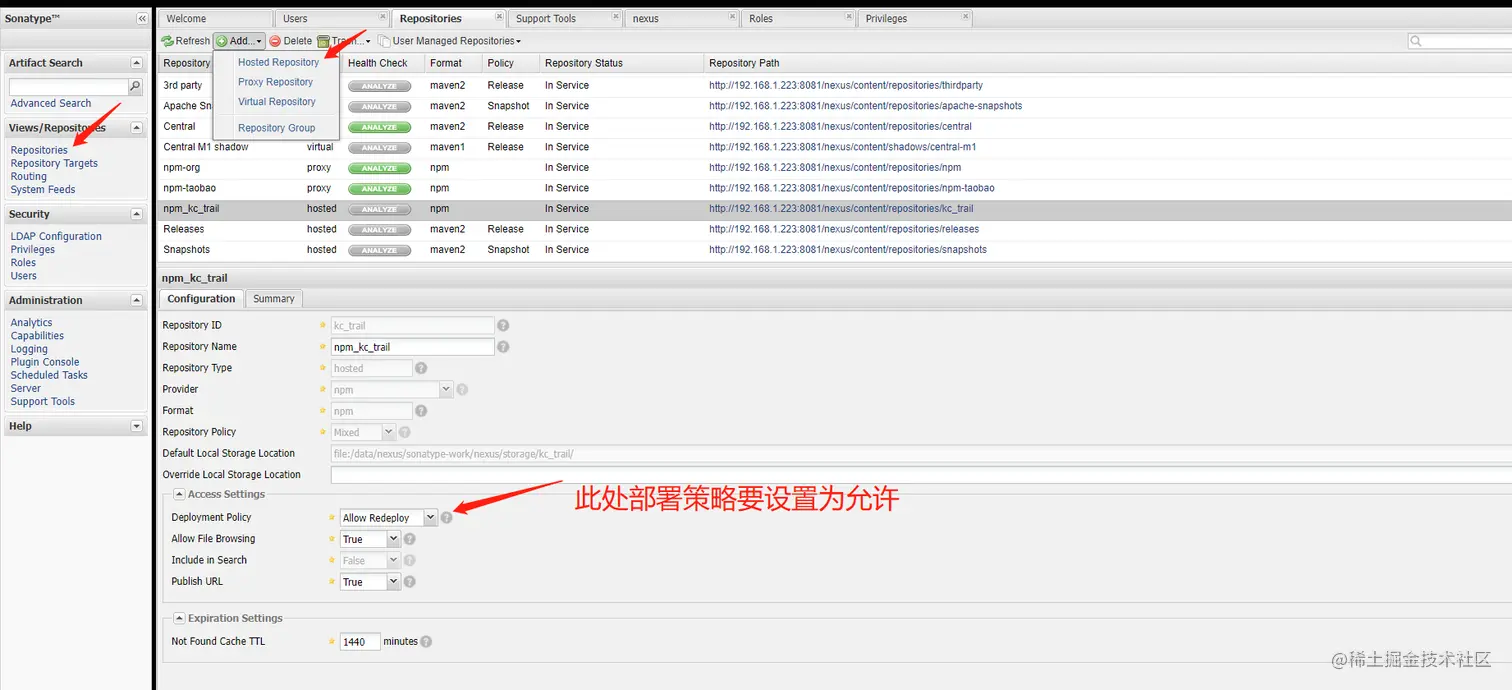Open Plugin Console in the sidebar
The width and height of the screenshot is (1512, 690).
(x=45, y=362)
